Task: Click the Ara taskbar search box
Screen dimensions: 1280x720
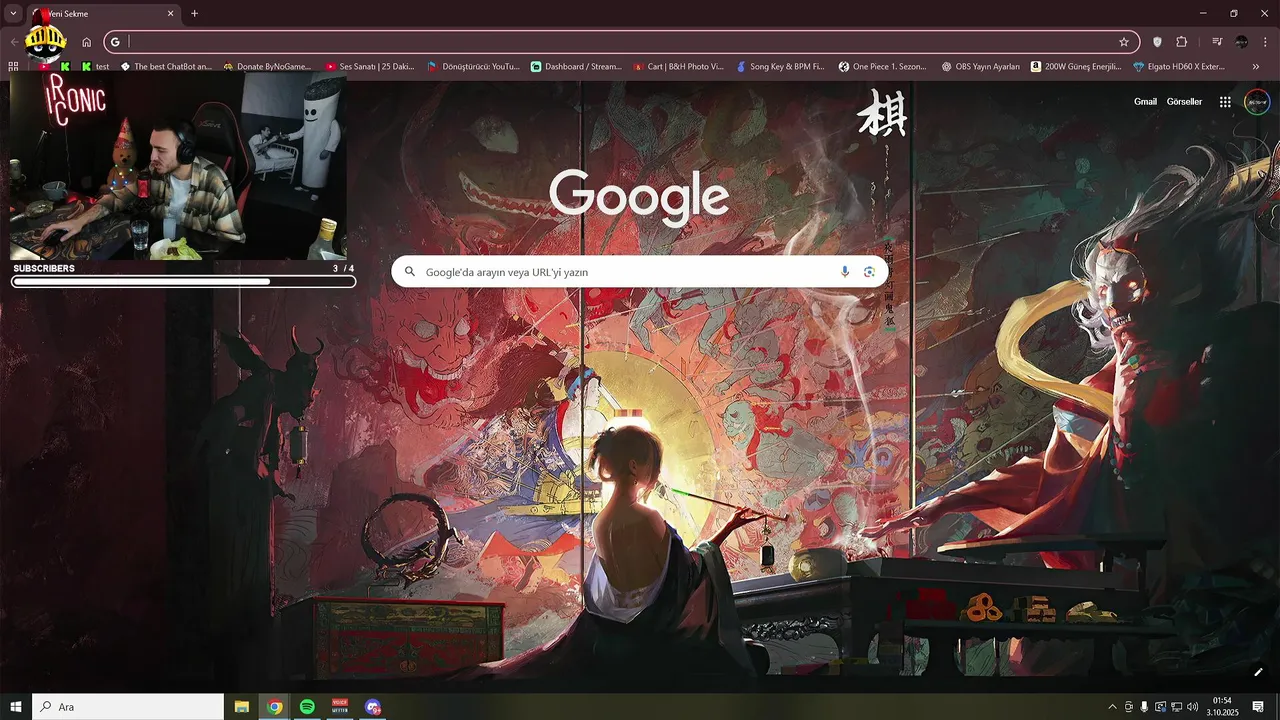Action: pyautogui.click(x=128, y=707)
